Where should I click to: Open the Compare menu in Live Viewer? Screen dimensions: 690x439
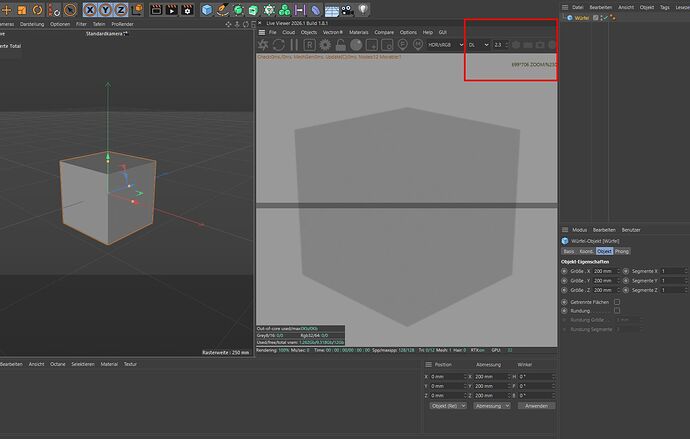click(384, 33)
